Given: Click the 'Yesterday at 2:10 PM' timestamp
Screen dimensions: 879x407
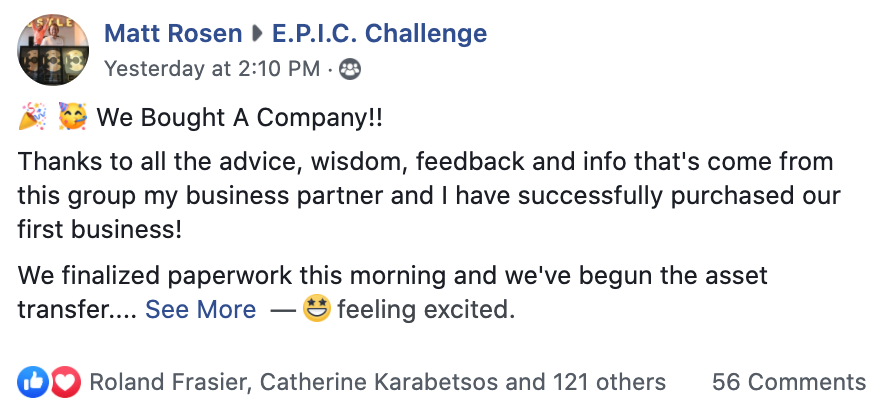Looking at the screenshot, I should coord(211,68).
